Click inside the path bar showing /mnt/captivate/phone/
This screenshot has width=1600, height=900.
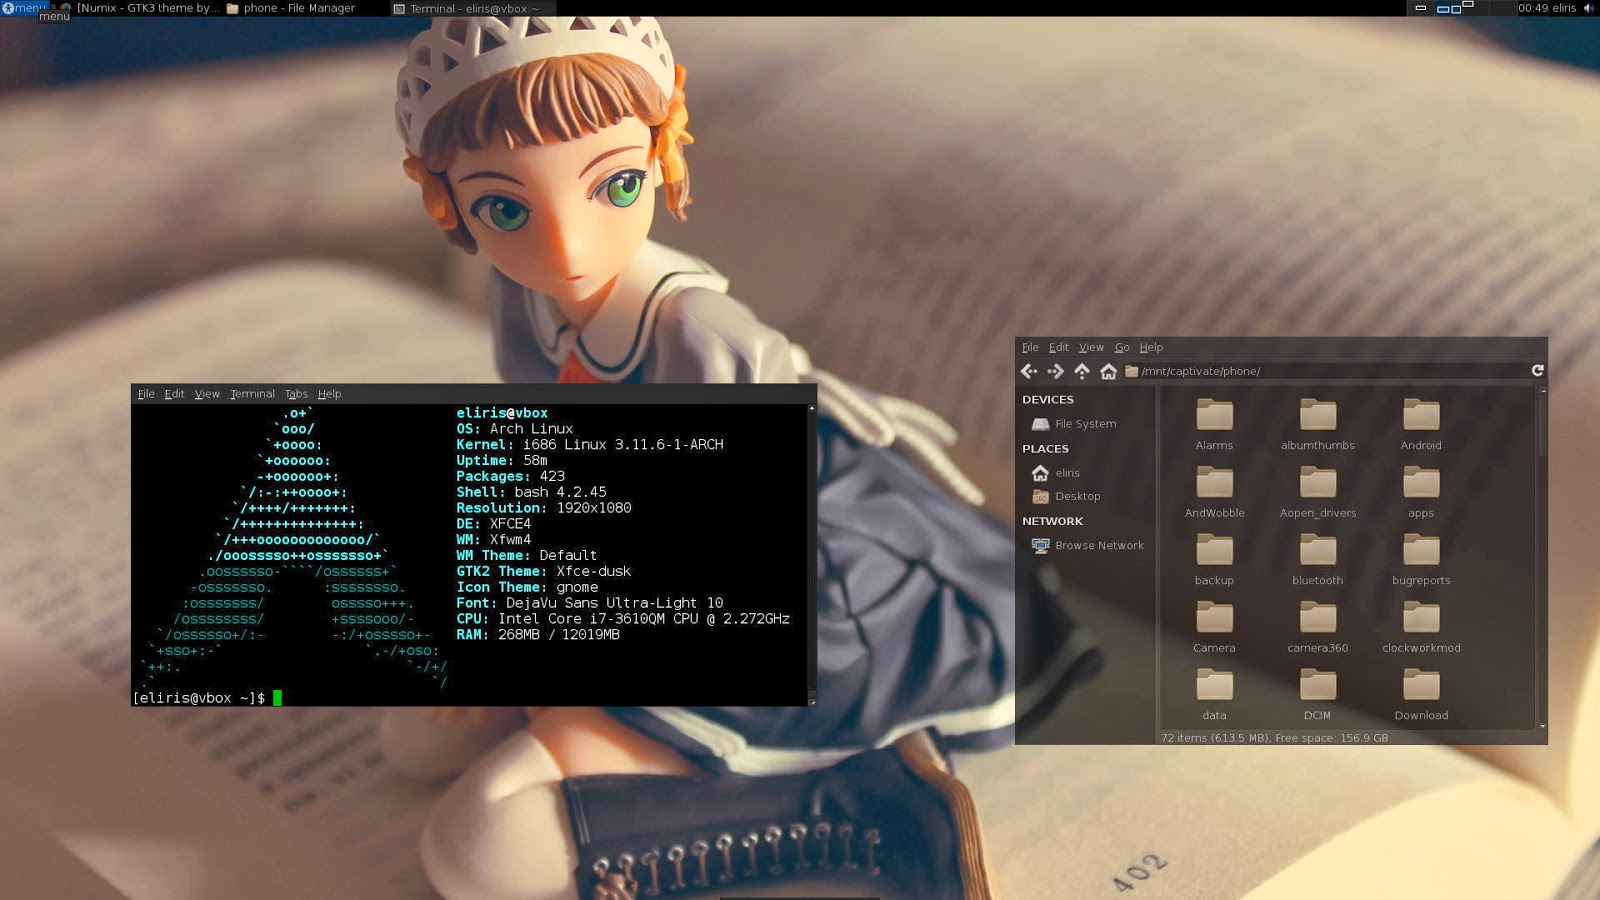(1250, 370)
